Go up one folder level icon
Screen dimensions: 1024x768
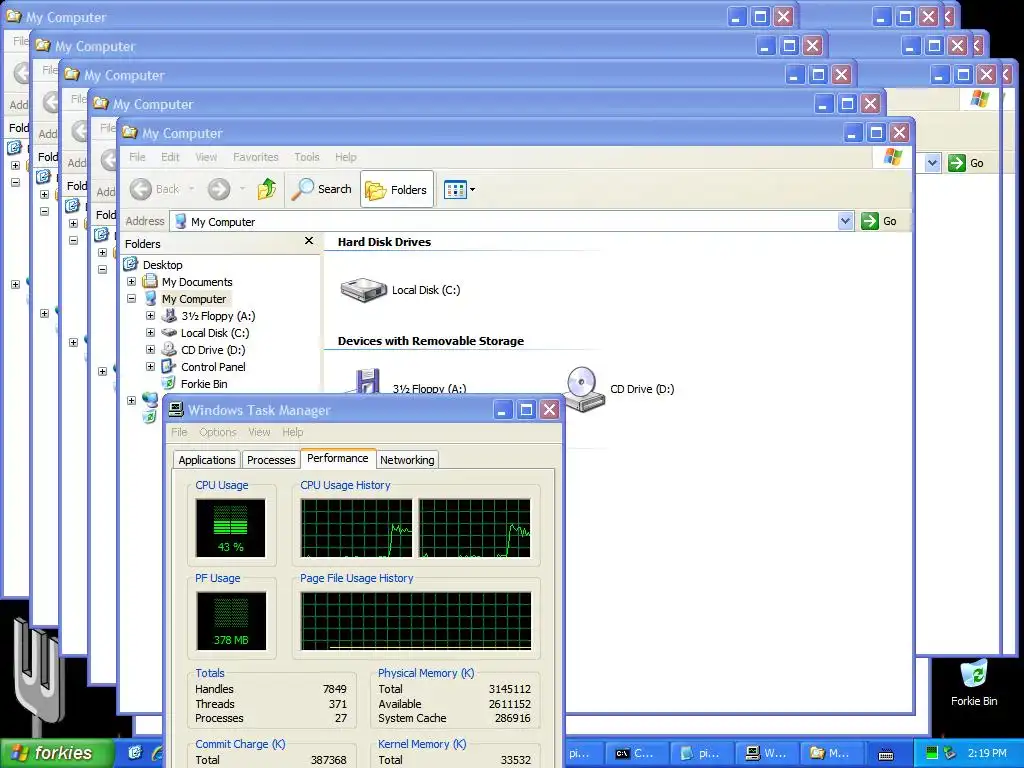pos(266,189)
